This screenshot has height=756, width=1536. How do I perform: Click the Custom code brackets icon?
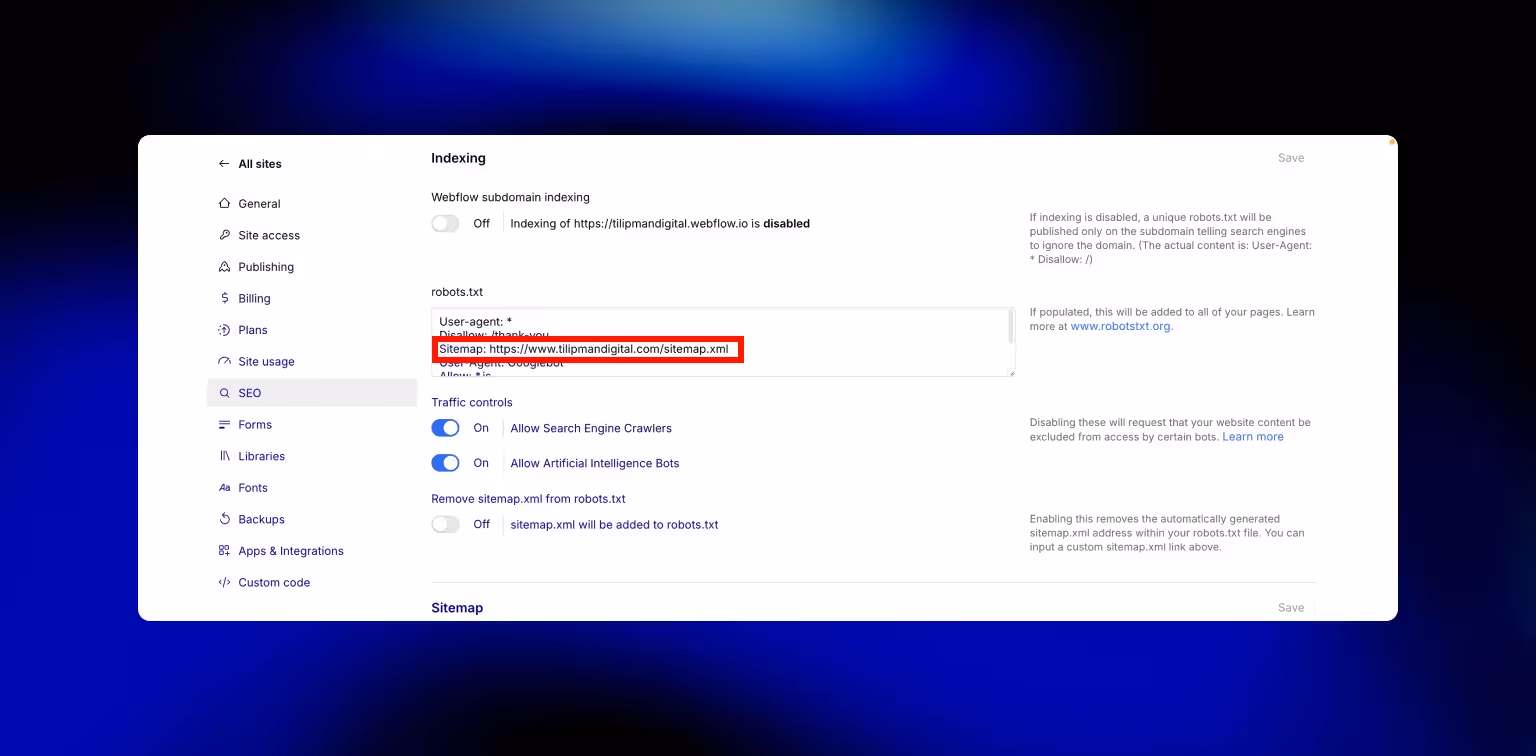point(224,583)
